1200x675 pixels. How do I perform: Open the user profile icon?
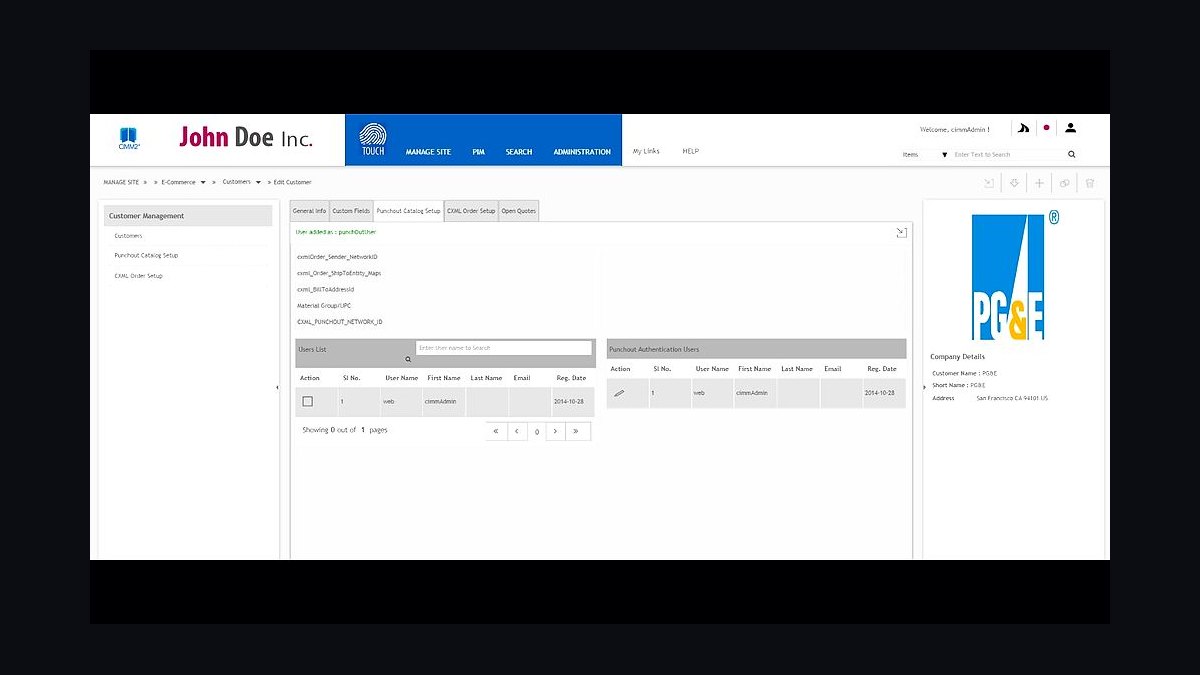[x=1070, y=128]
